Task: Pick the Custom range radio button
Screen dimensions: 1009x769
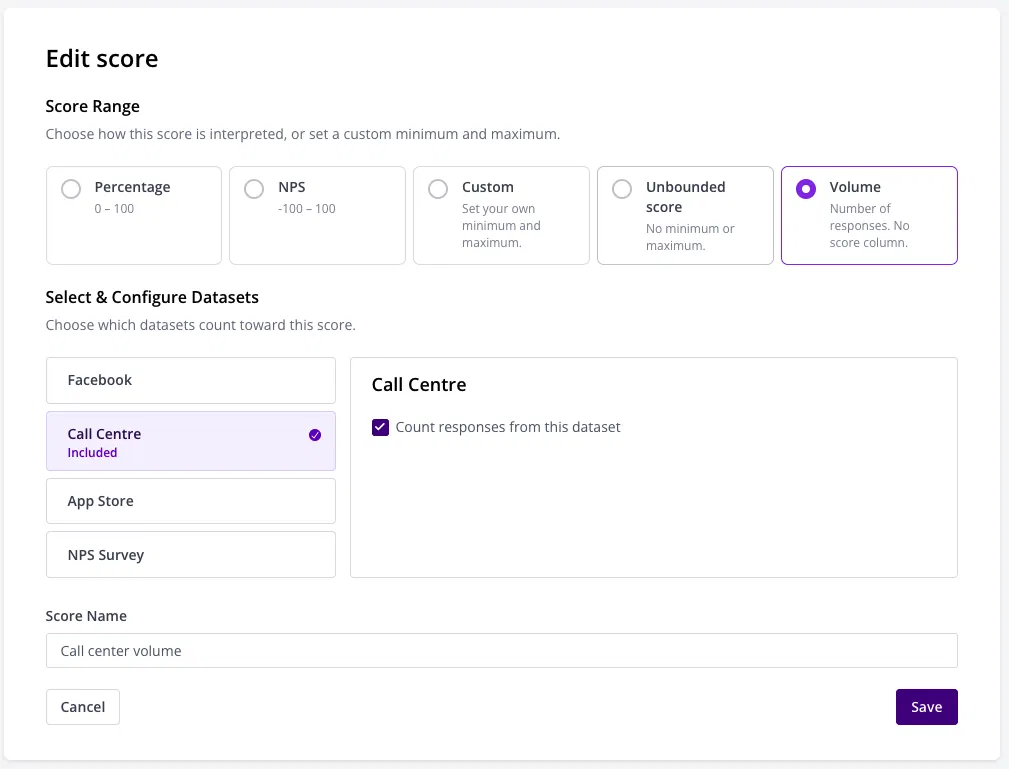Action: coord(438,189)
